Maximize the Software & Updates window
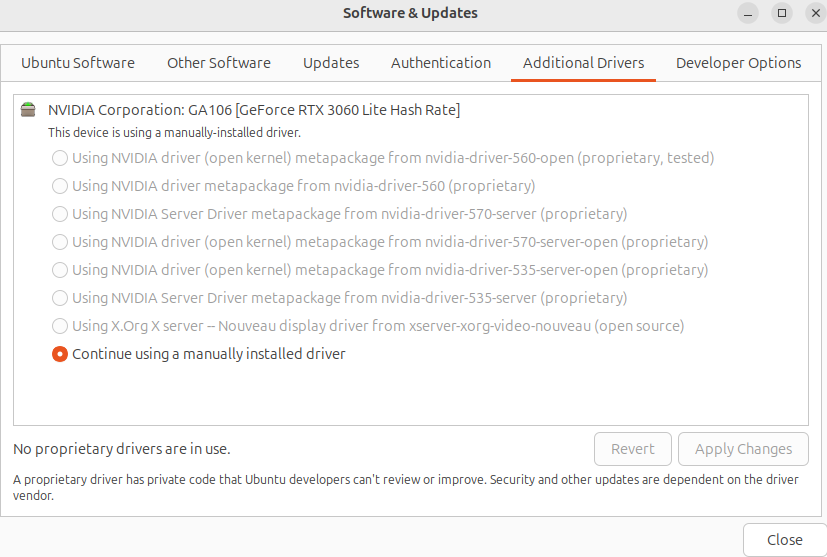The width and height of the screenshot is (827, 557). point(782,13)
